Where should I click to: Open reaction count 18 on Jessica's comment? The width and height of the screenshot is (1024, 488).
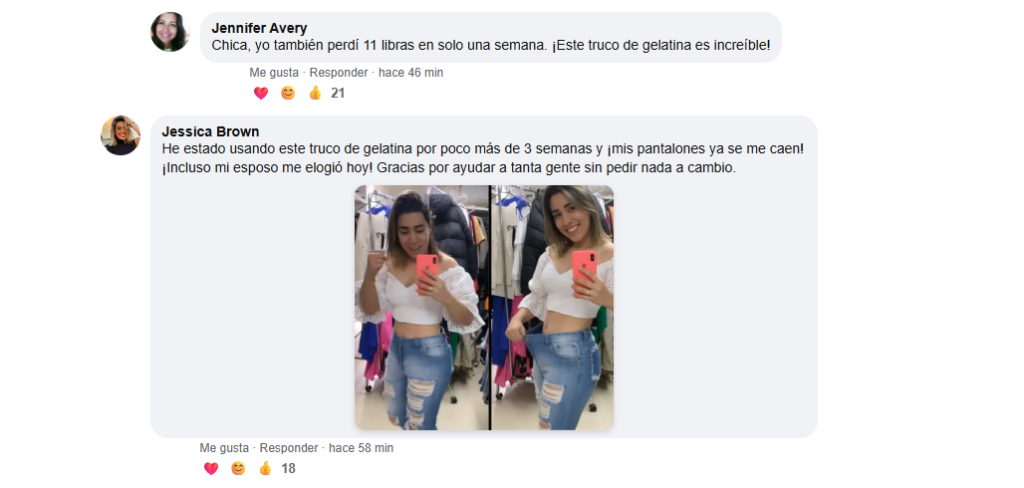(x=288, y=468)
